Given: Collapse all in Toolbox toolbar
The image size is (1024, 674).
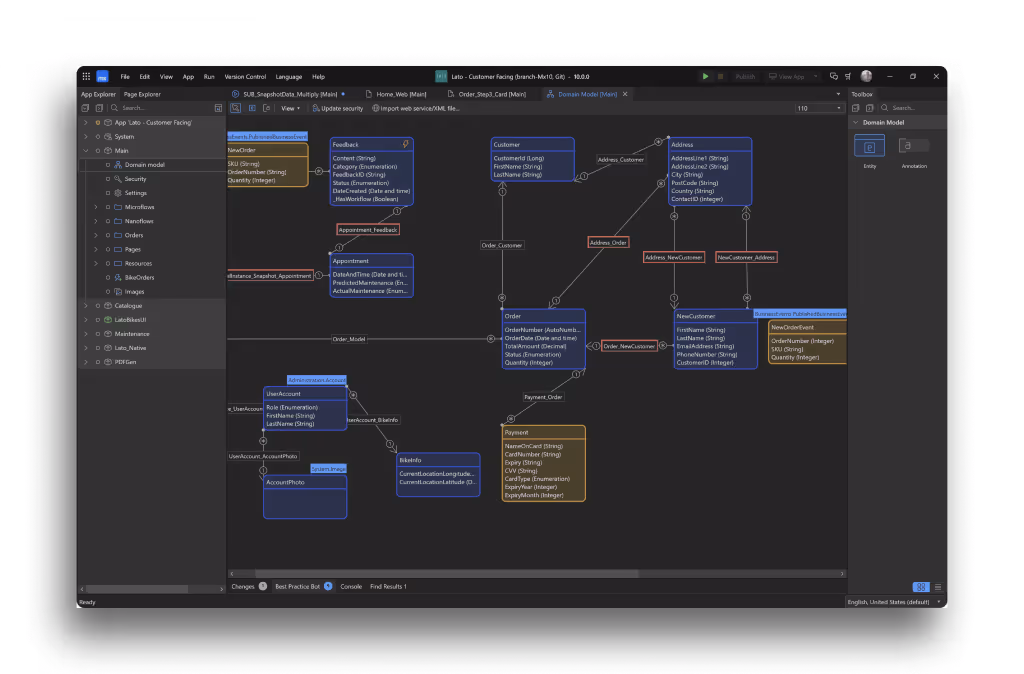Looking at the screenshot, I should click(x=856, y=108).
